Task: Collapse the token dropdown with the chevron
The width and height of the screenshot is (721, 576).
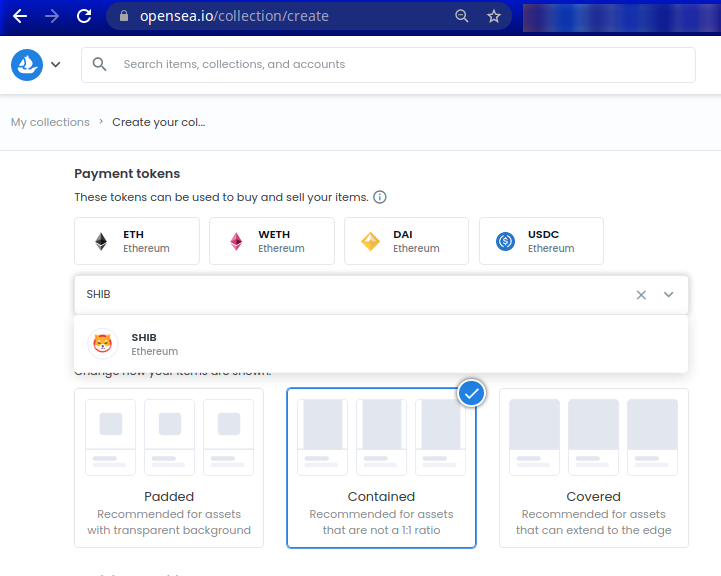Action: coord(669,295)
